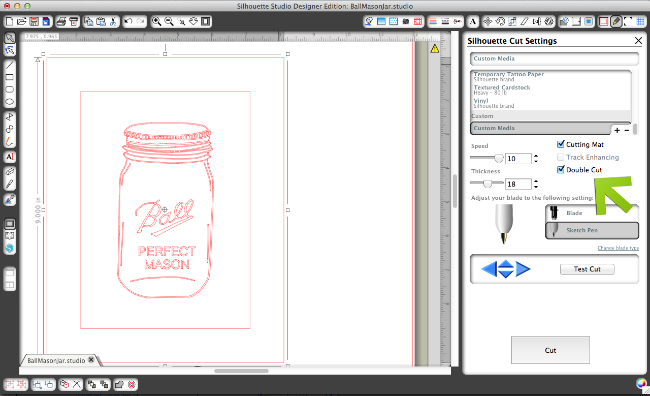This screenshot has width=650, height=396.
Task: Paste using the clipboard Paste icon
Action: click(101, 22)
